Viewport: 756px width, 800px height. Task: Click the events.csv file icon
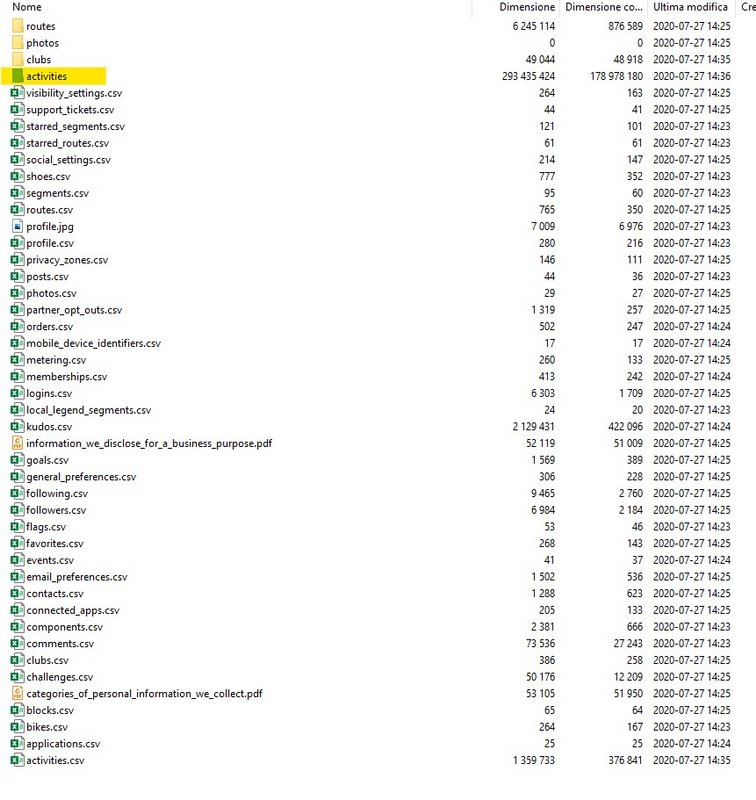(17, 560)
